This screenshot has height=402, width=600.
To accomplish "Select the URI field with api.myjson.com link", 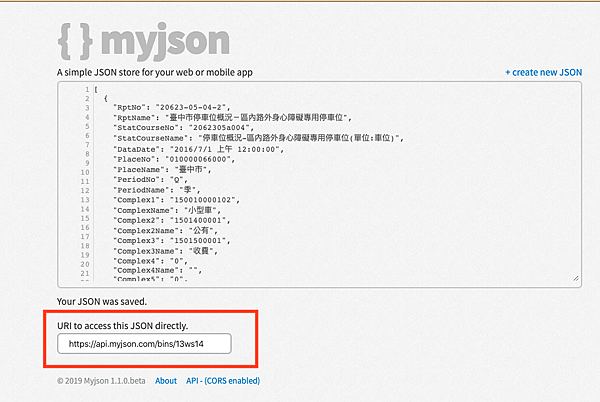I will [x=144, y=343].
